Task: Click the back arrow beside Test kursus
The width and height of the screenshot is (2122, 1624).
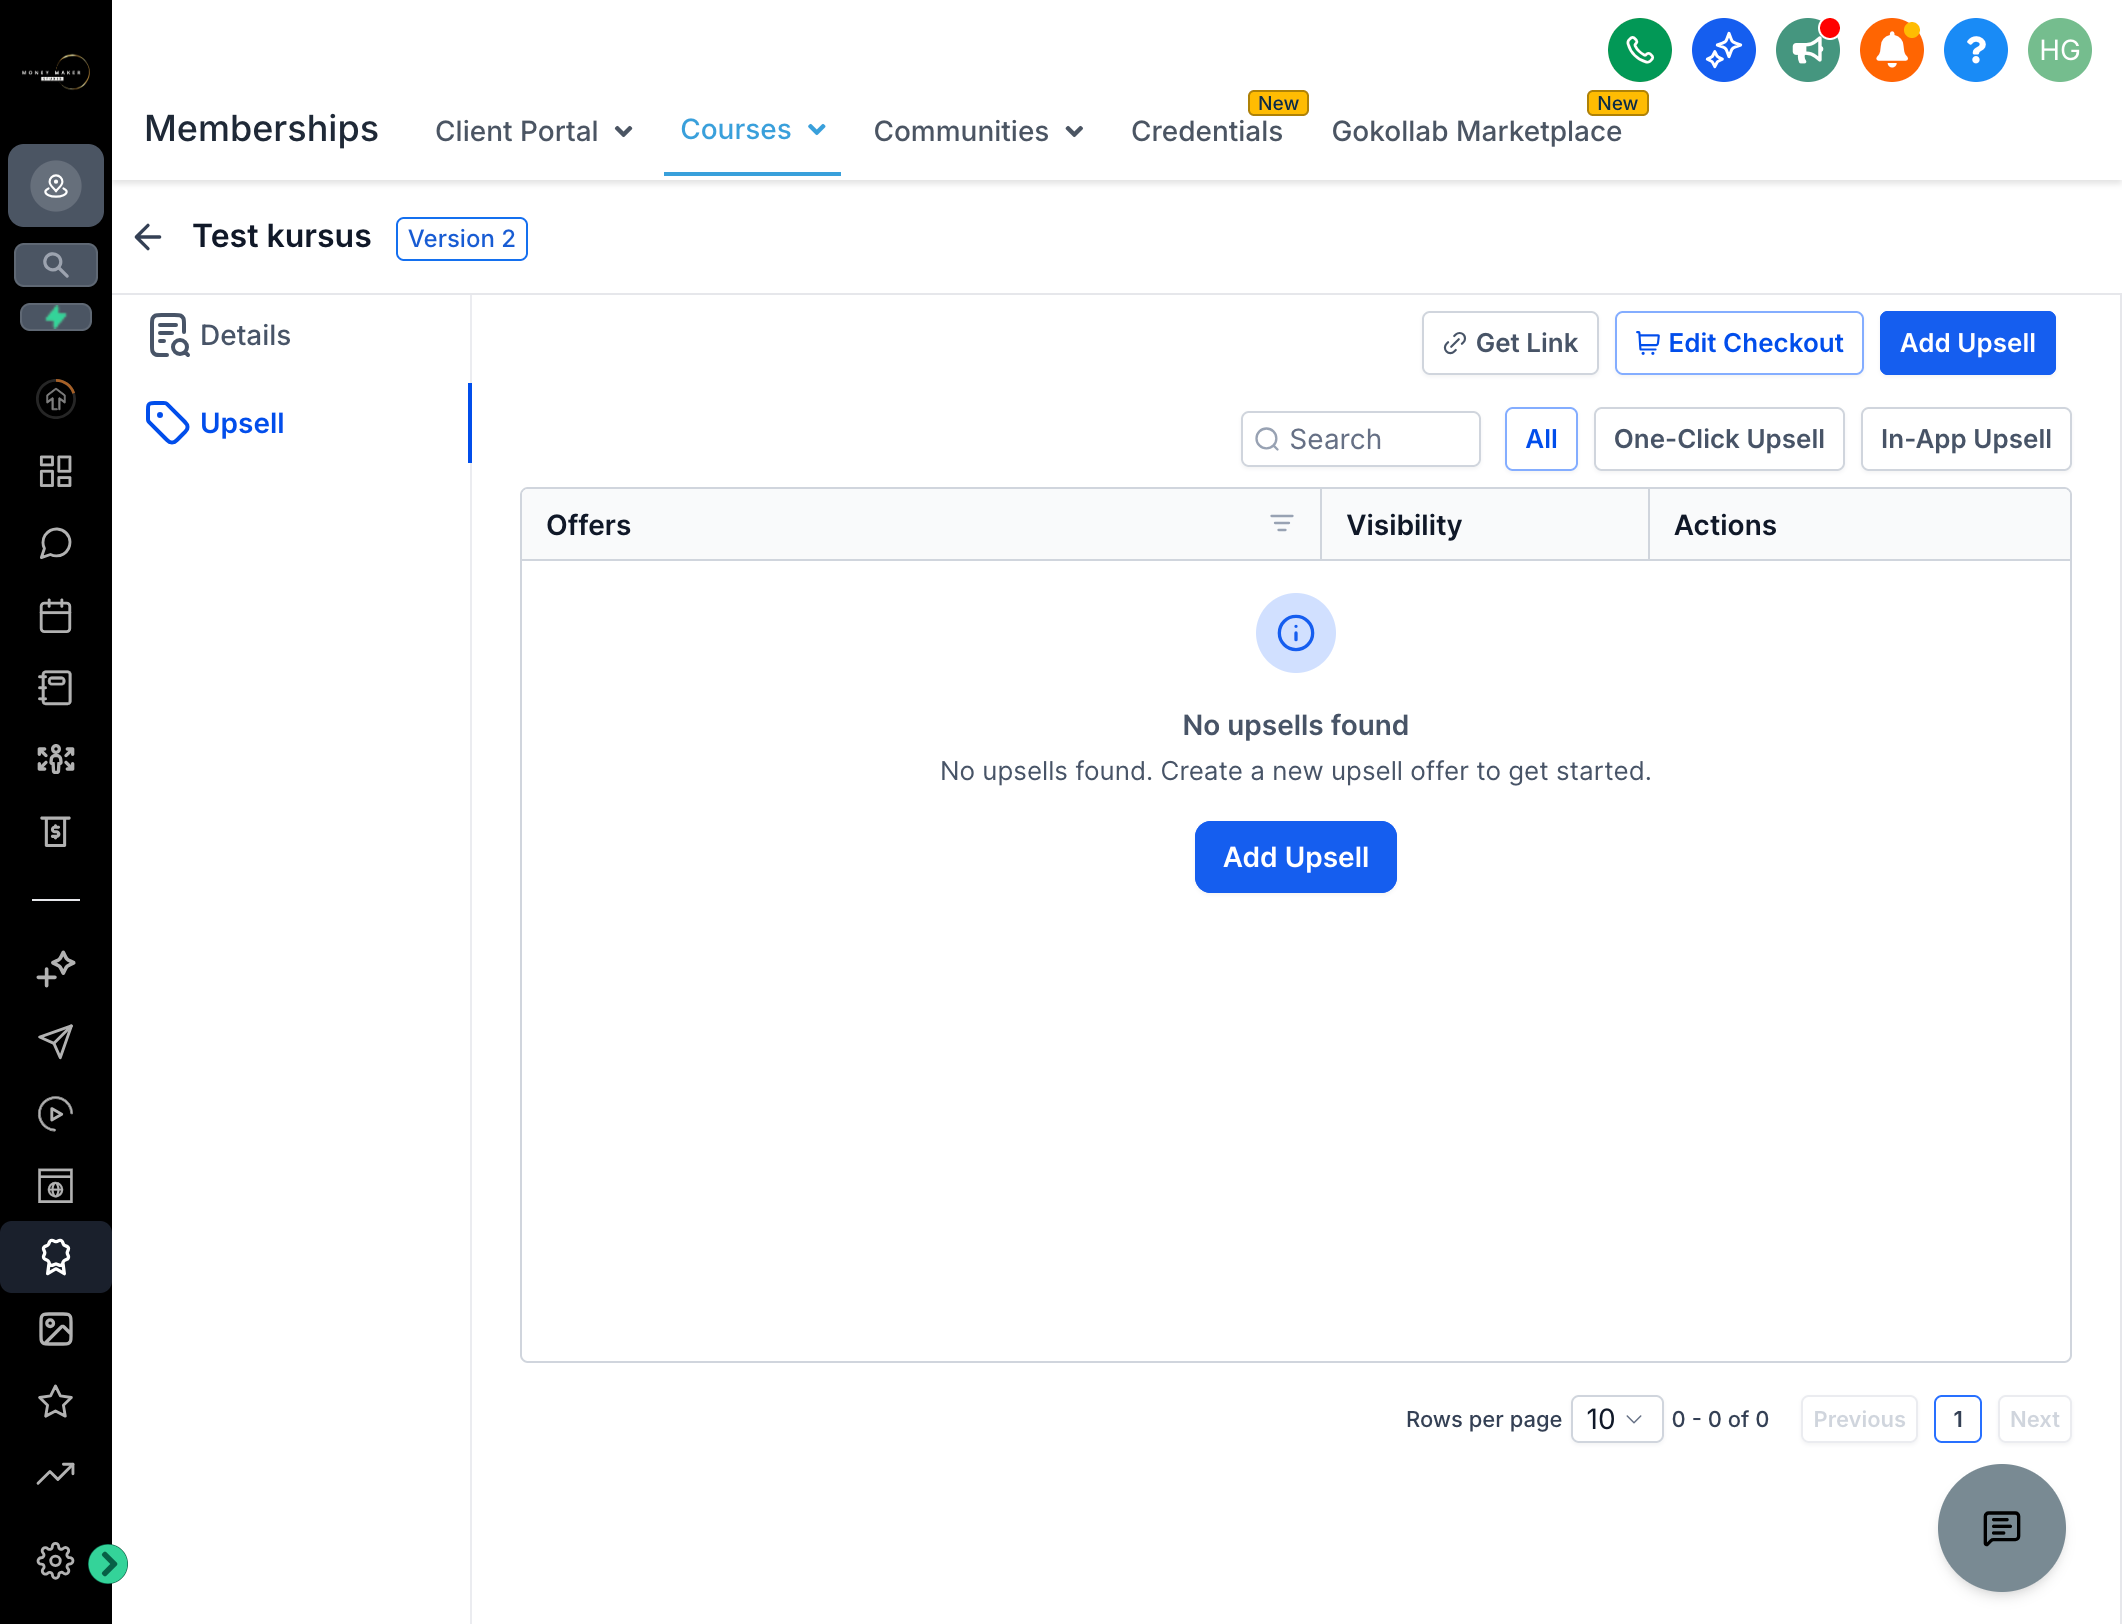Action: (x=148, y=237)
